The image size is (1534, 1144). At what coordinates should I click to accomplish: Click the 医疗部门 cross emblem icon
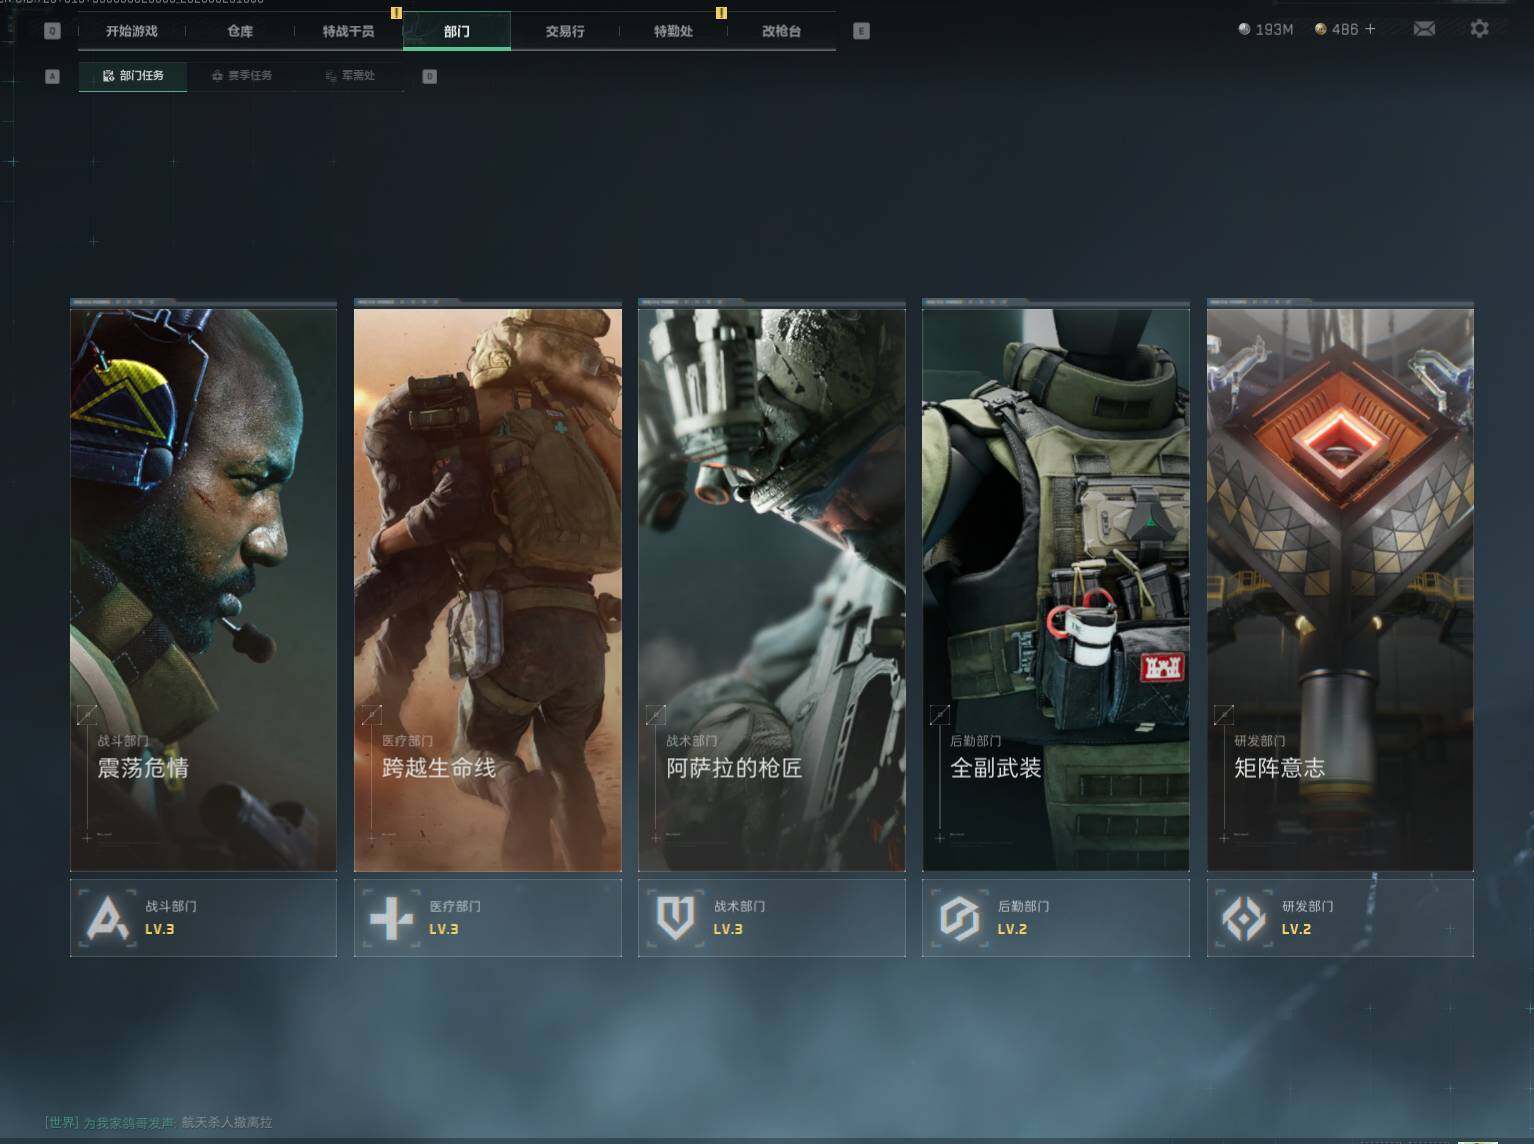coord(391,918)
